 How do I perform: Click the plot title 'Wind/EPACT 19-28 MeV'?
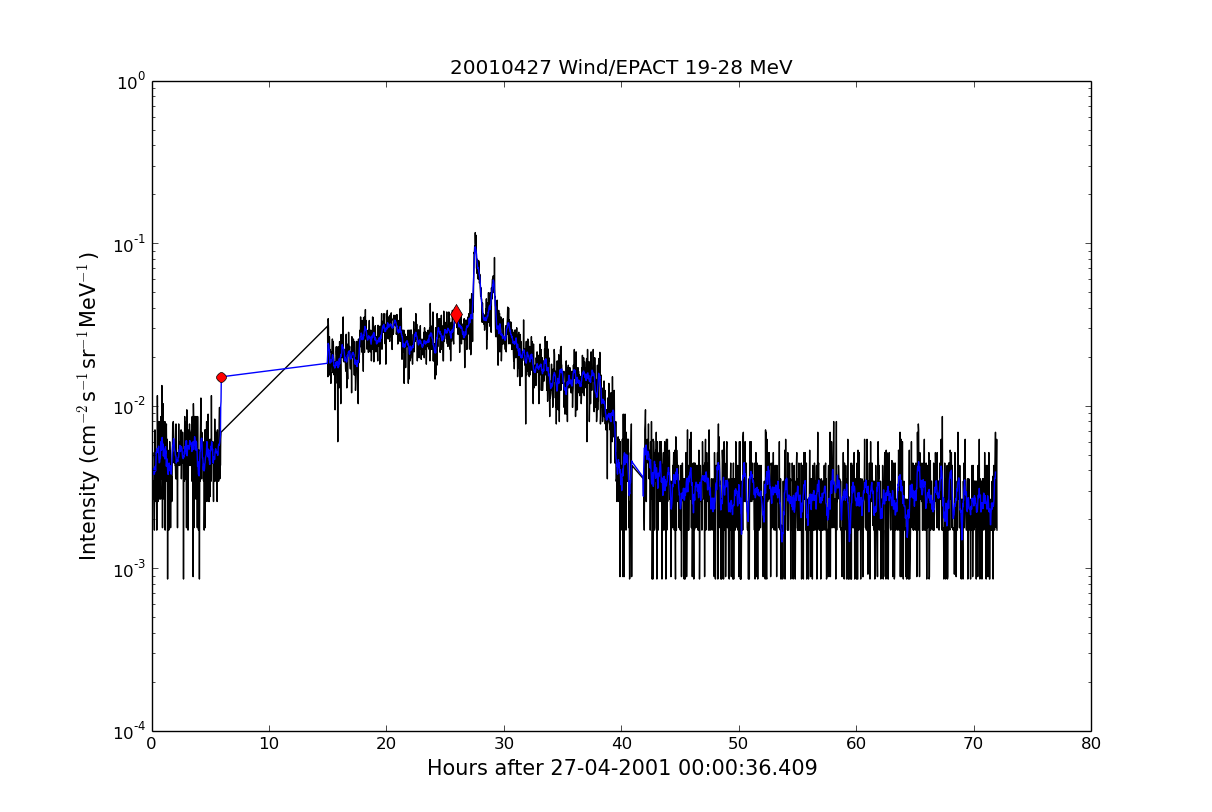tap(620, 68)
